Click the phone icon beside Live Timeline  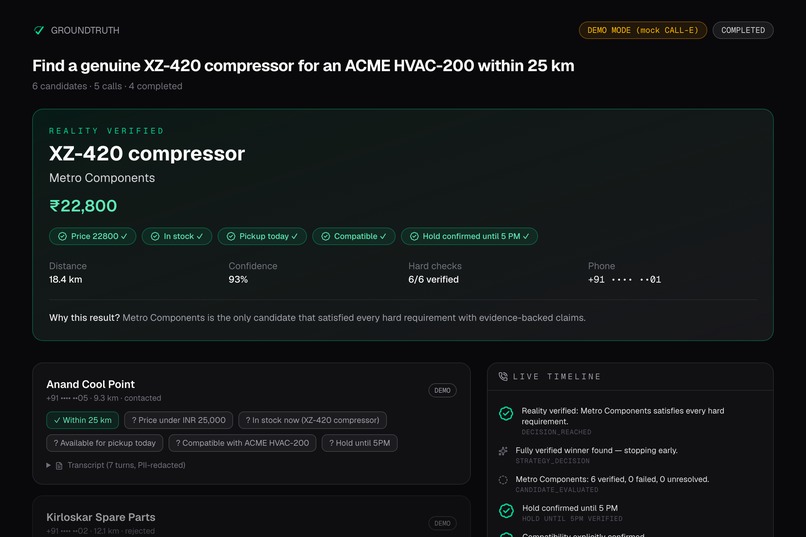pyautogui.click(x=503, y=377)
